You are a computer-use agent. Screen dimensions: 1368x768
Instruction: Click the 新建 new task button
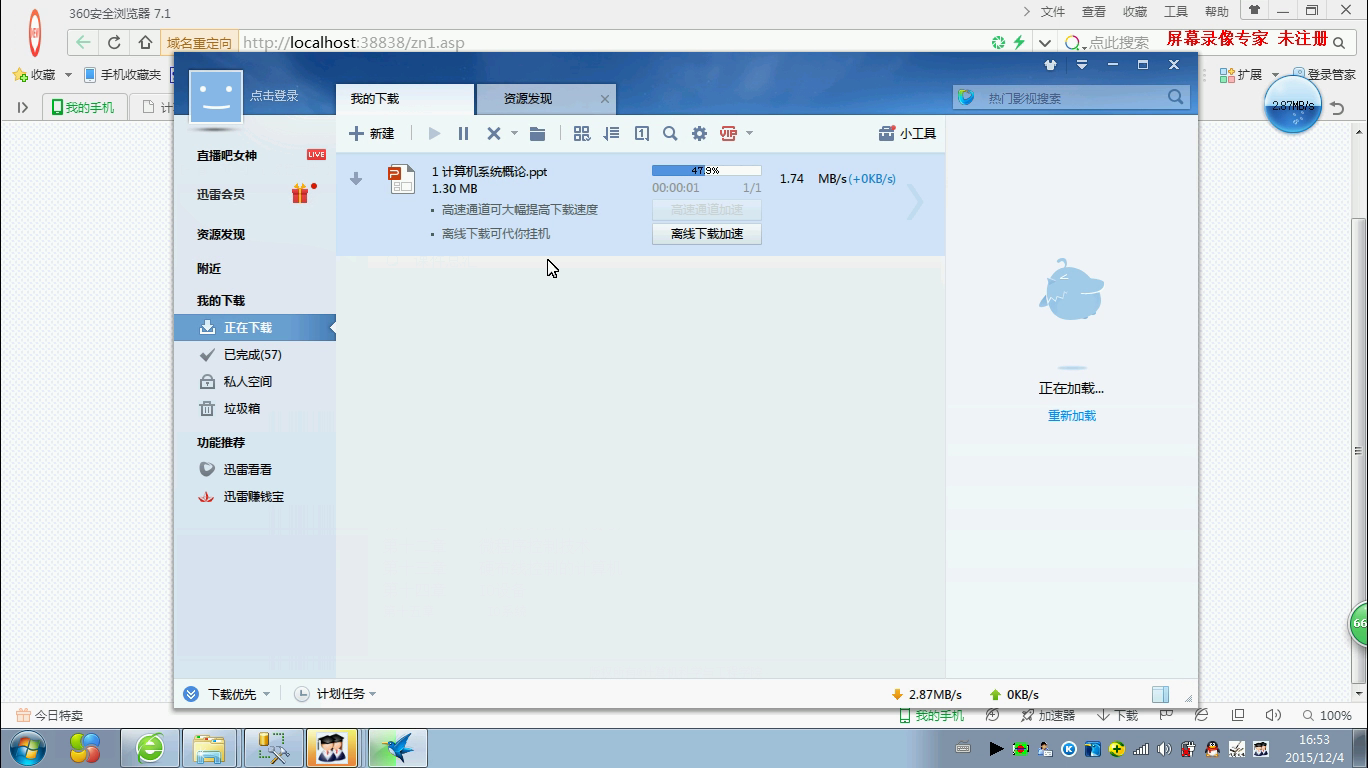[x=371, y=133]
